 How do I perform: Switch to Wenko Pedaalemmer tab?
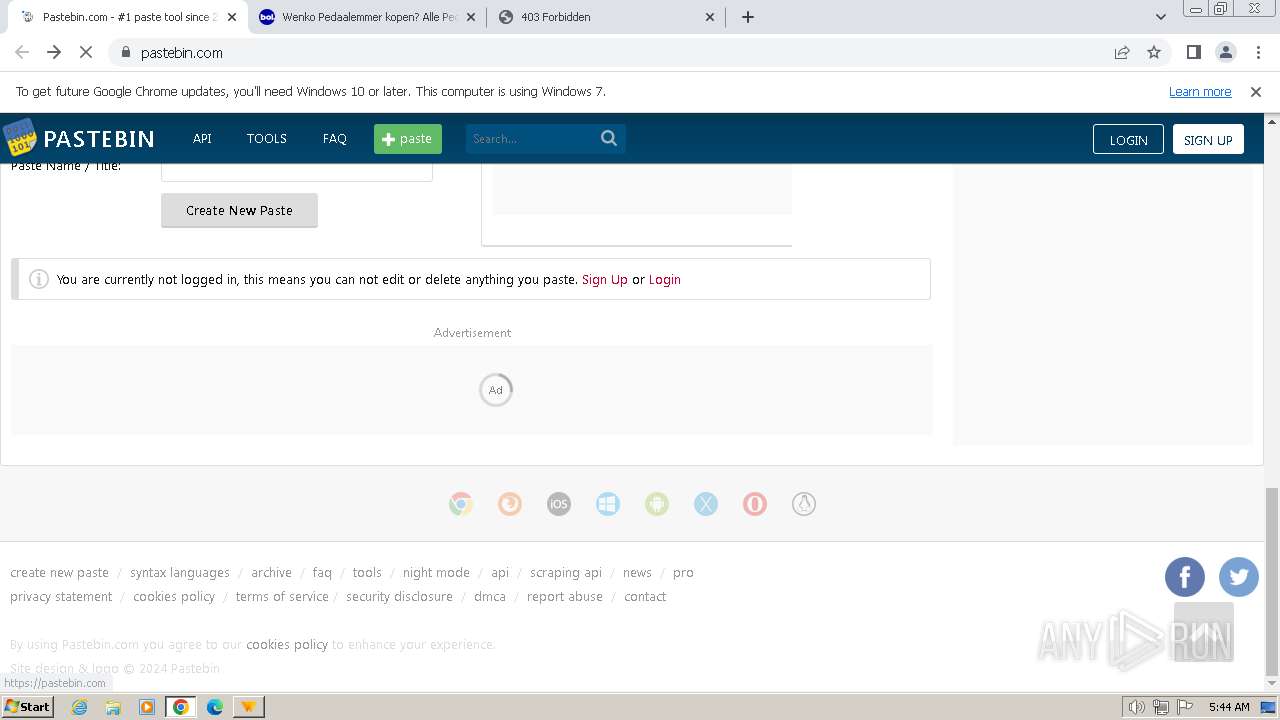[368, 17]
